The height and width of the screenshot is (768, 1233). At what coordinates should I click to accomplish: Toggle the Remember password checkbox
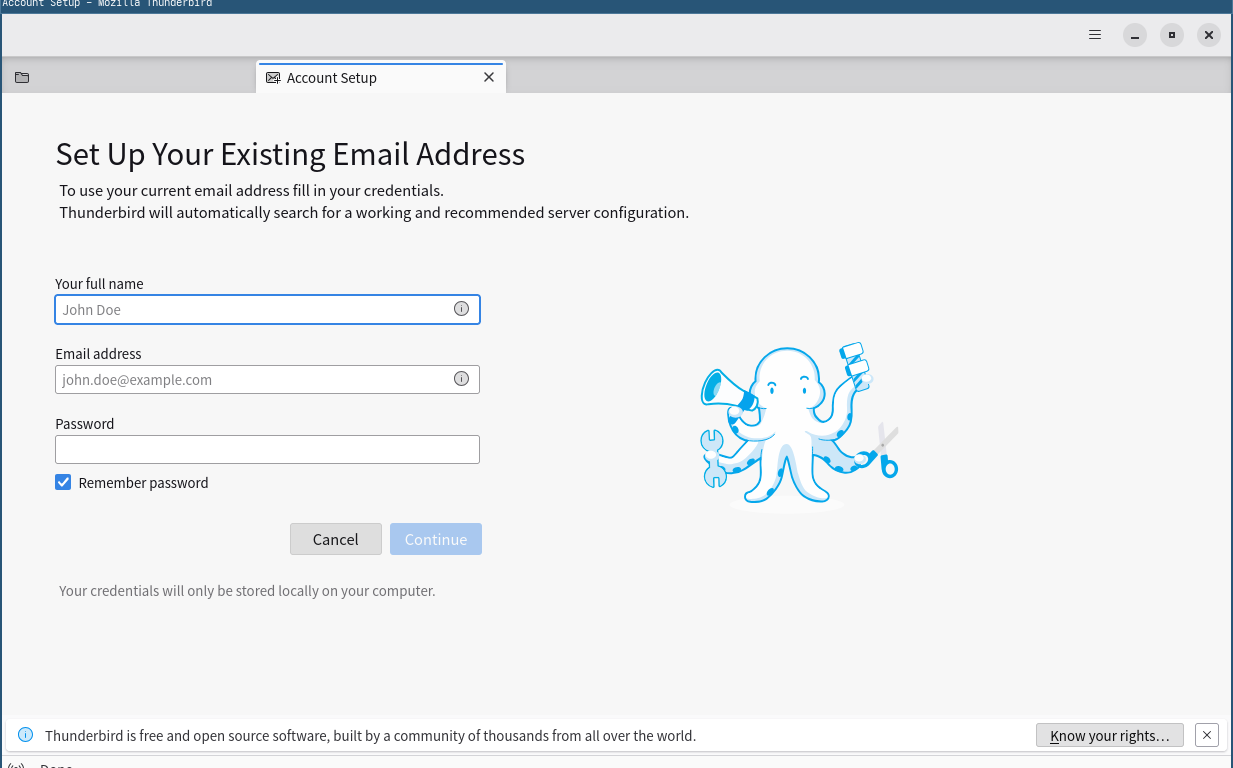point(63,482)
